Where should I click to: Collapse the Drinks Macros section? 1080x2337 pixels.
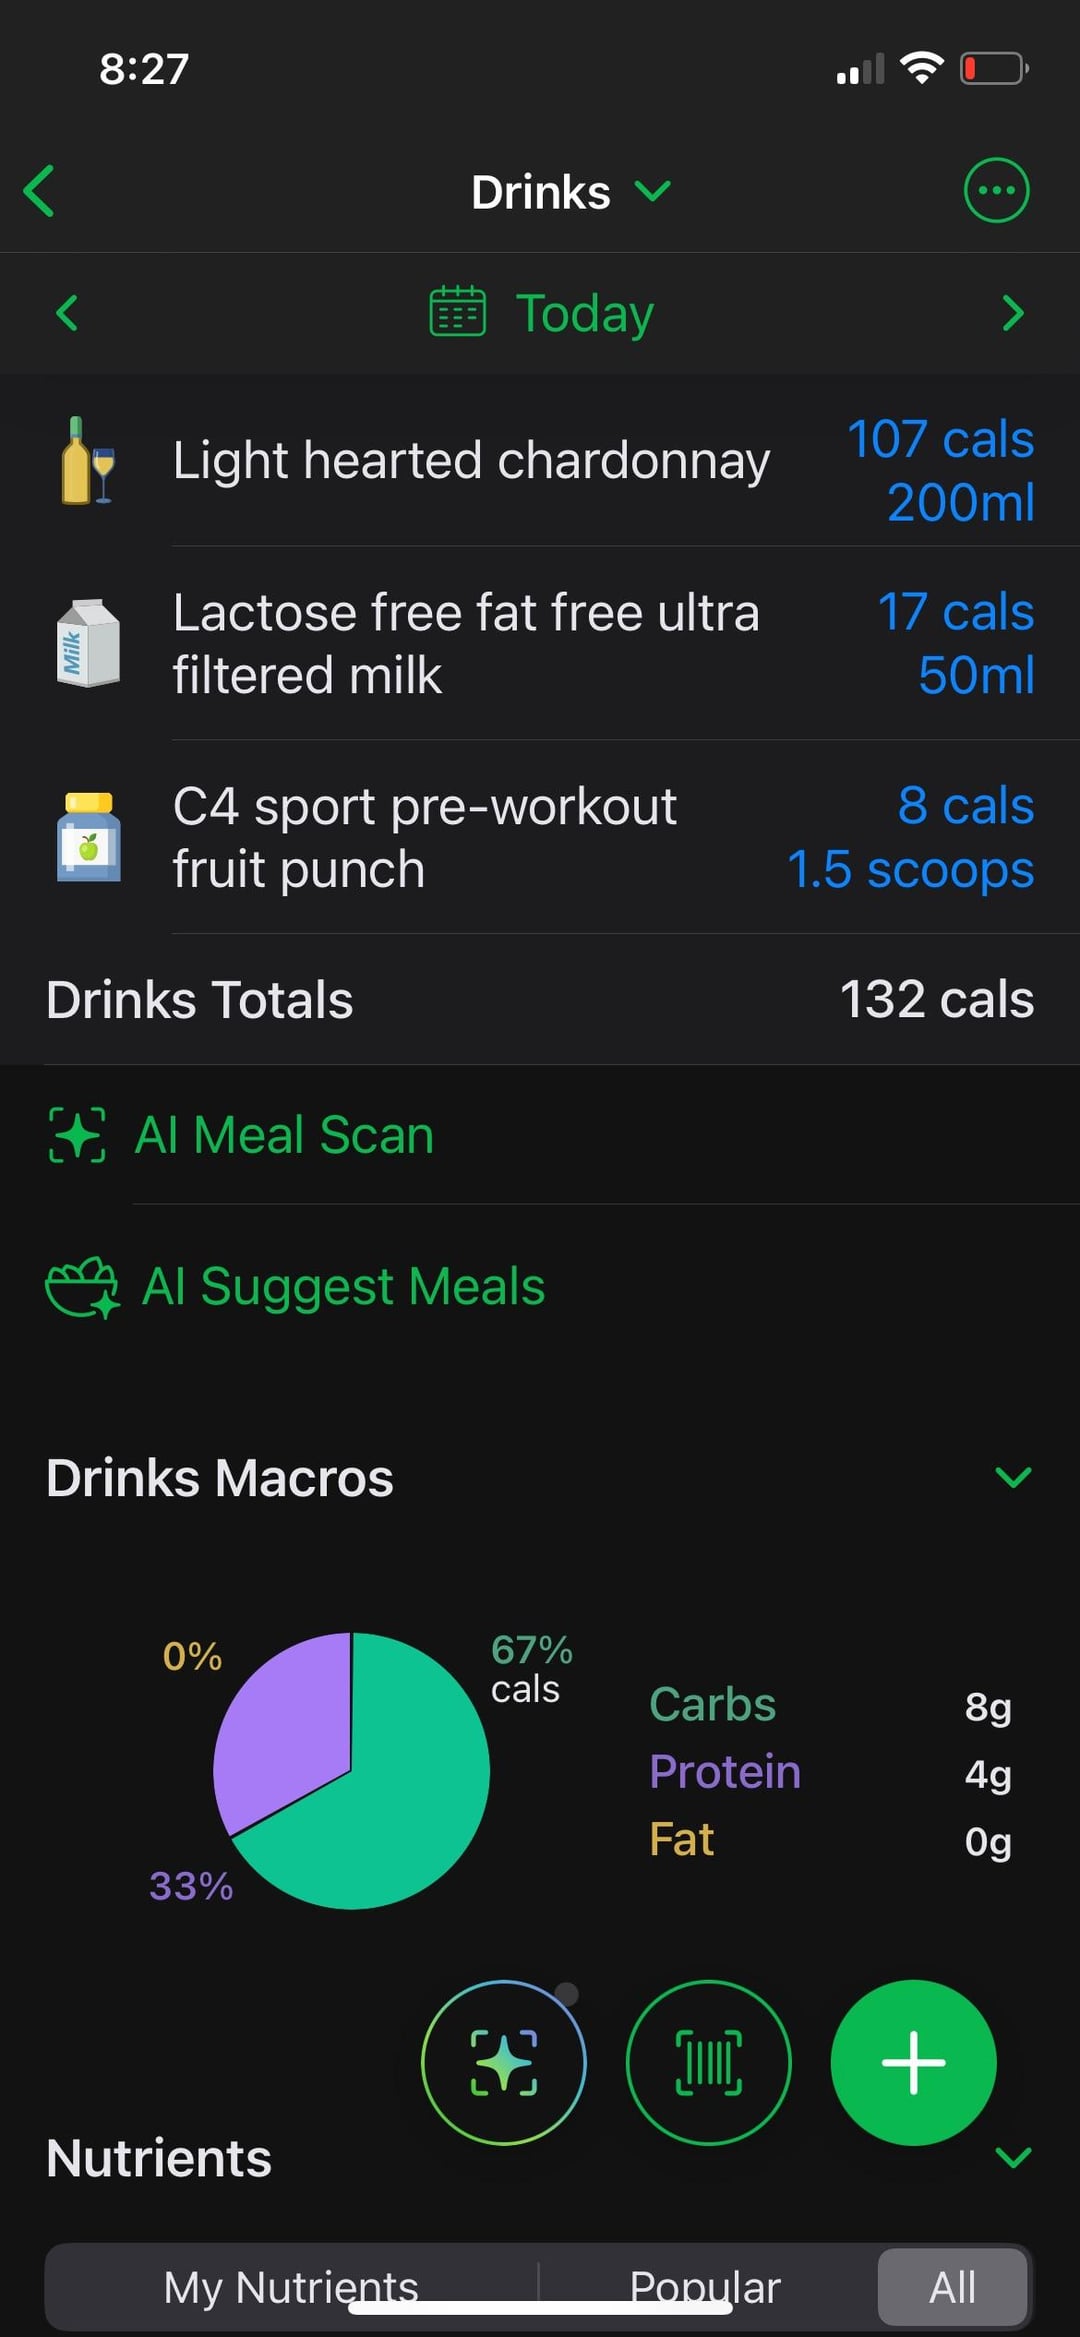coord(1013,1477)
